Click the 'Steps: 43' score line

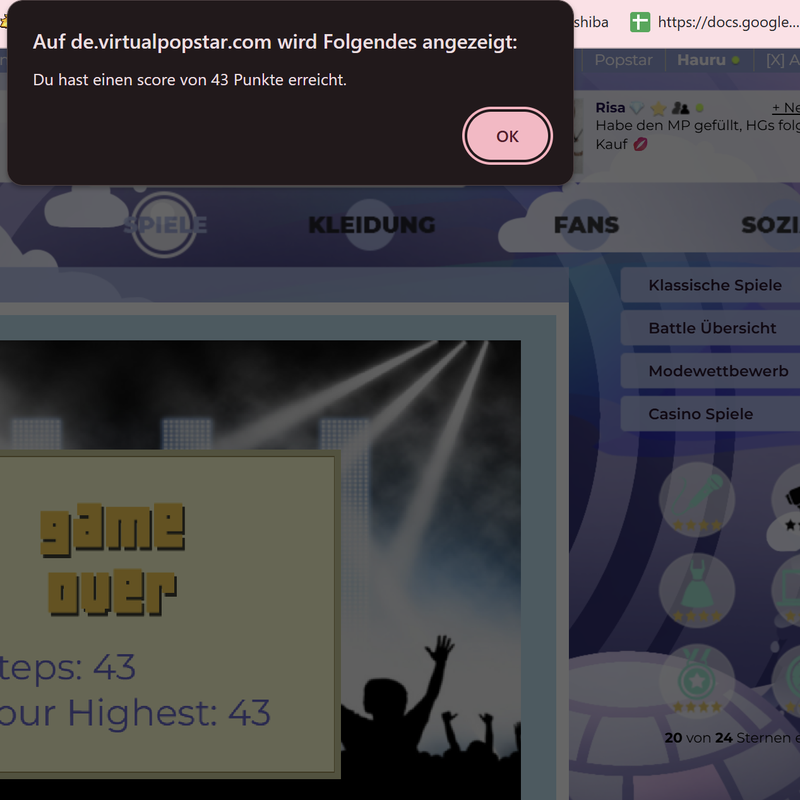click(x=67, y=667)
